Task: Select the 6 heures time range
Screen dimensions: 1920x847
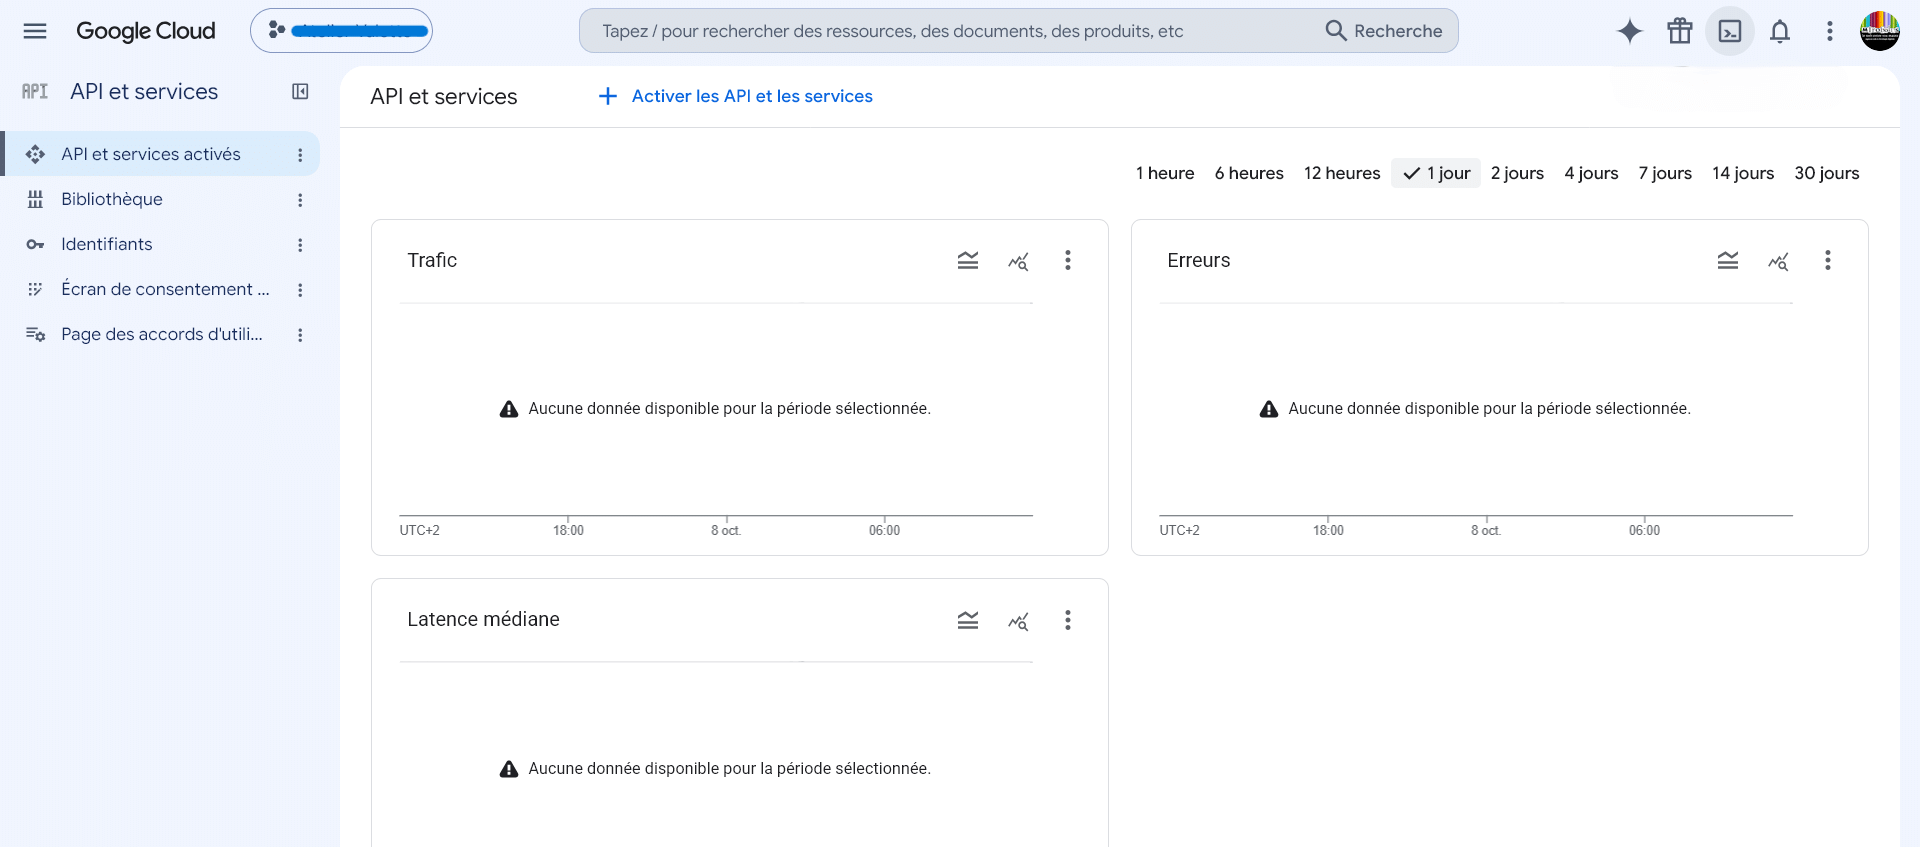Action: pyautogui.click(x=1249, y=173)
